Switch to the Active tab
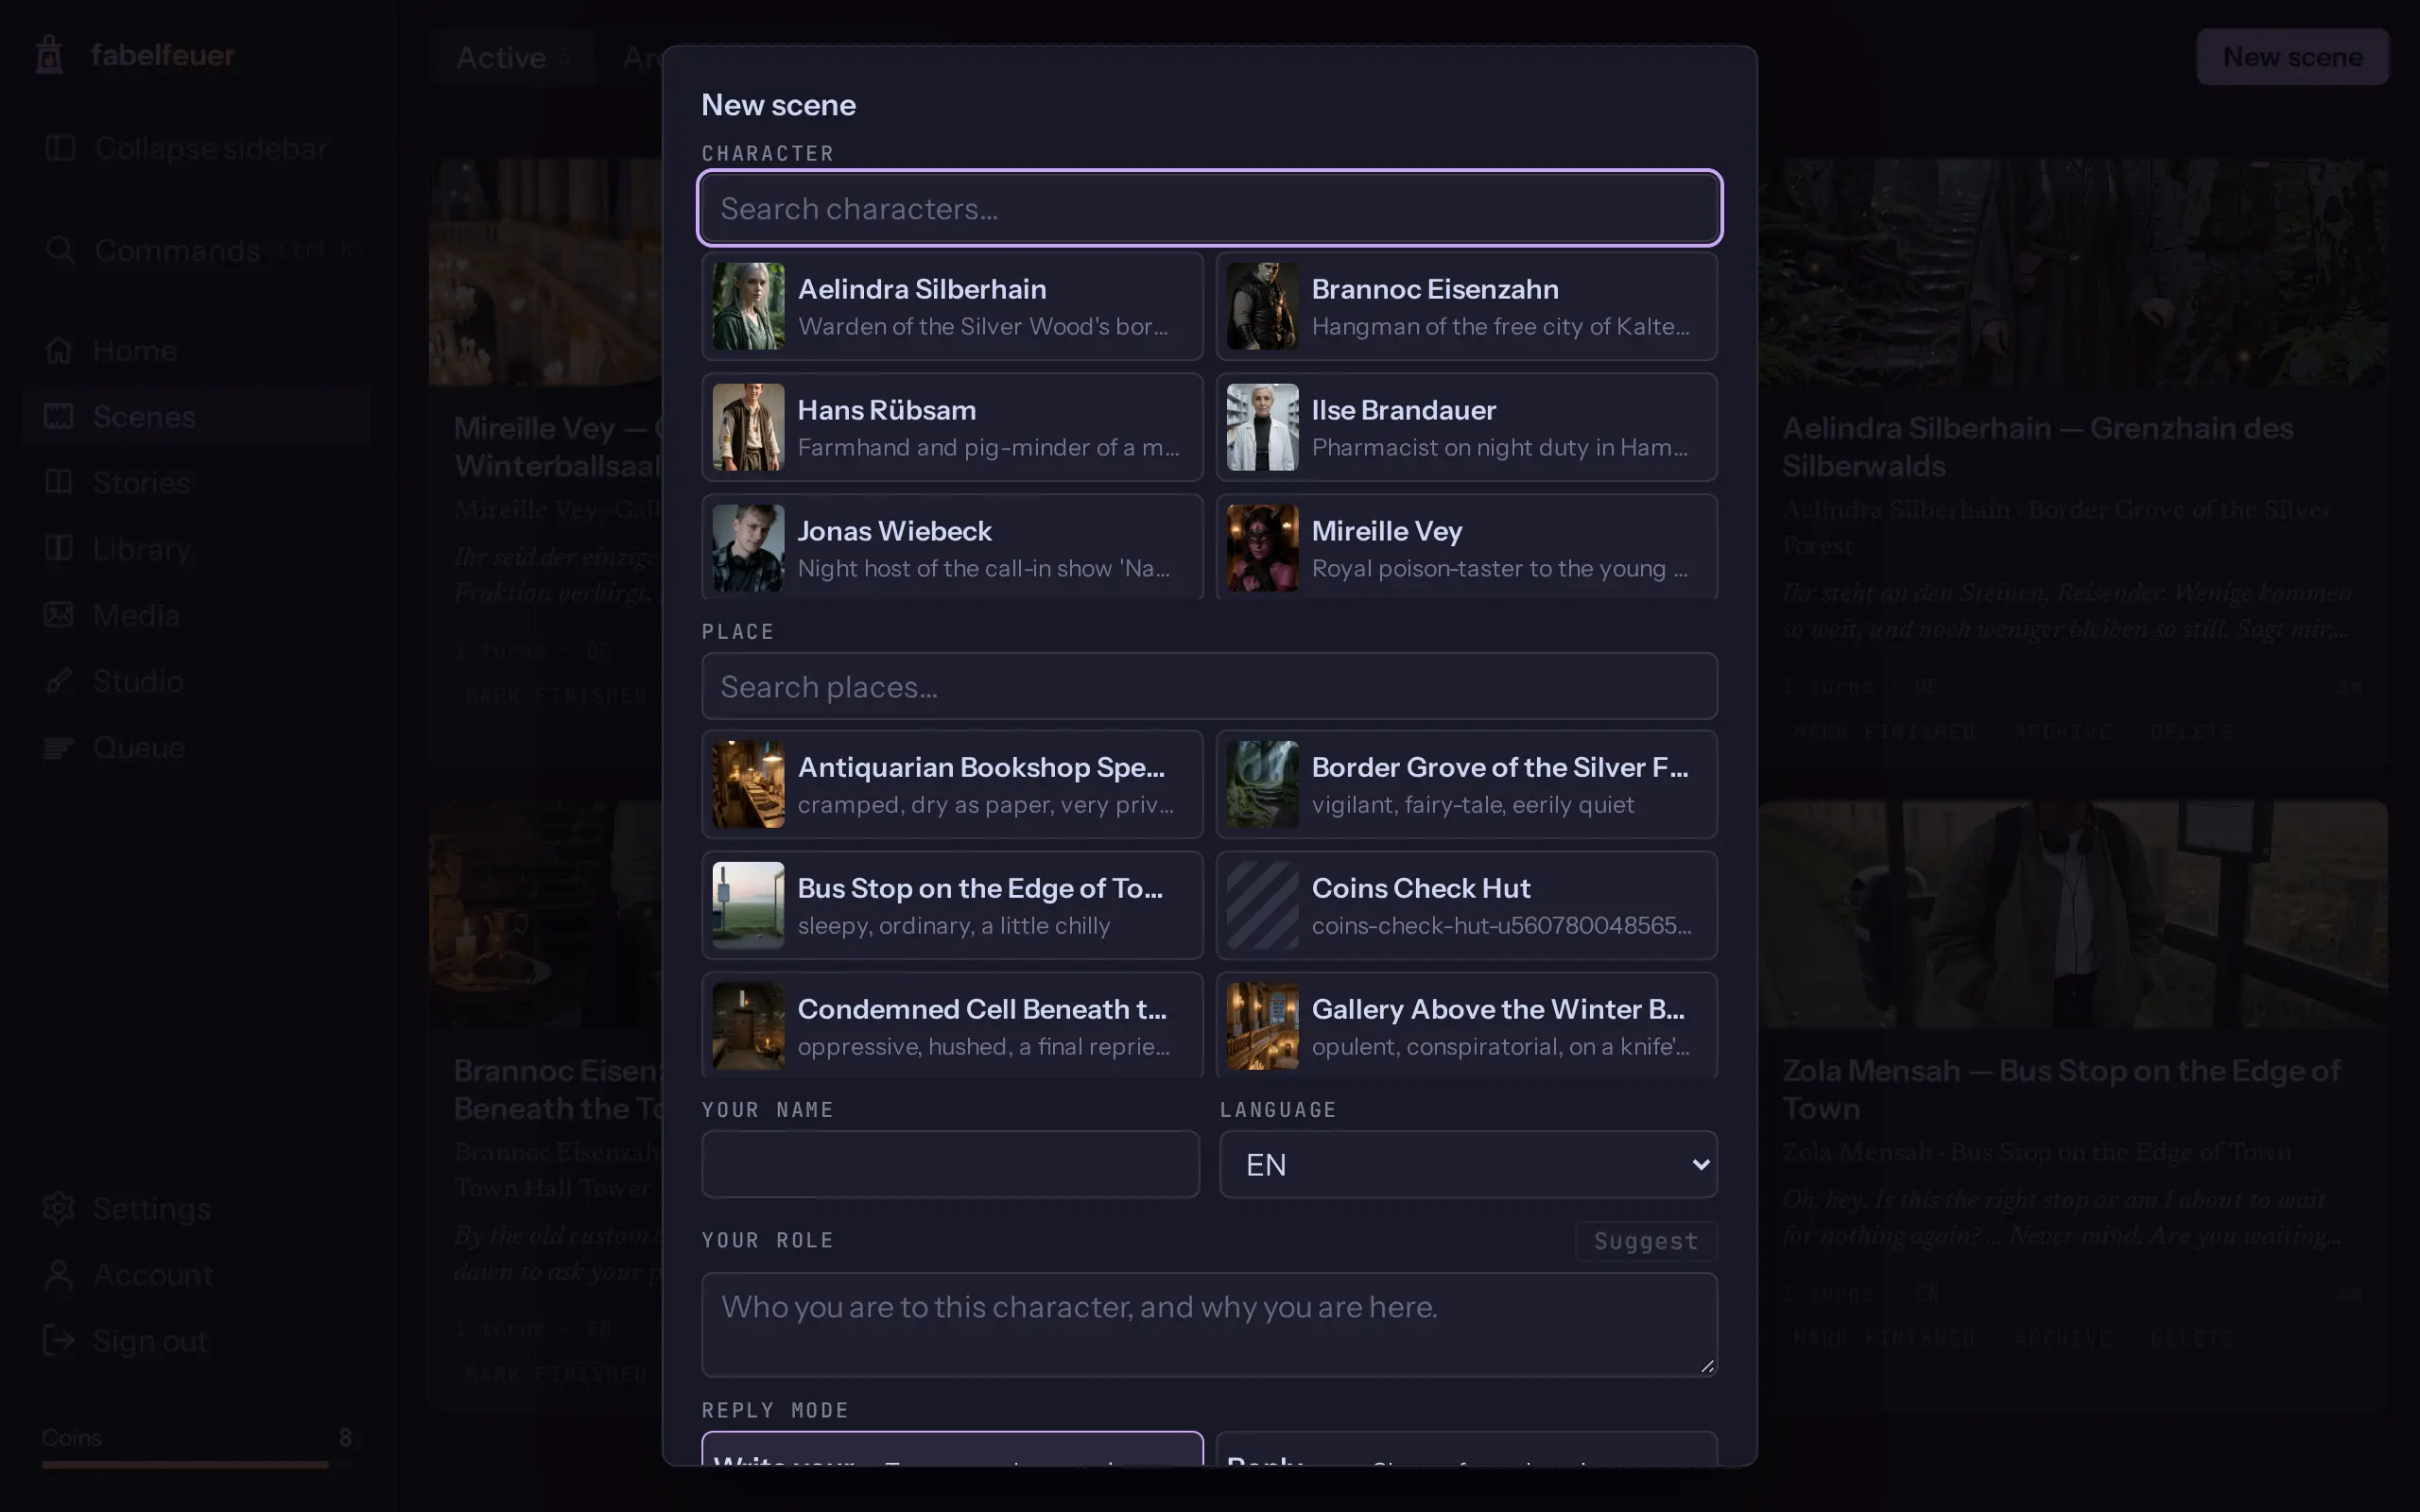2420x1512 pixels. point(513,57)
